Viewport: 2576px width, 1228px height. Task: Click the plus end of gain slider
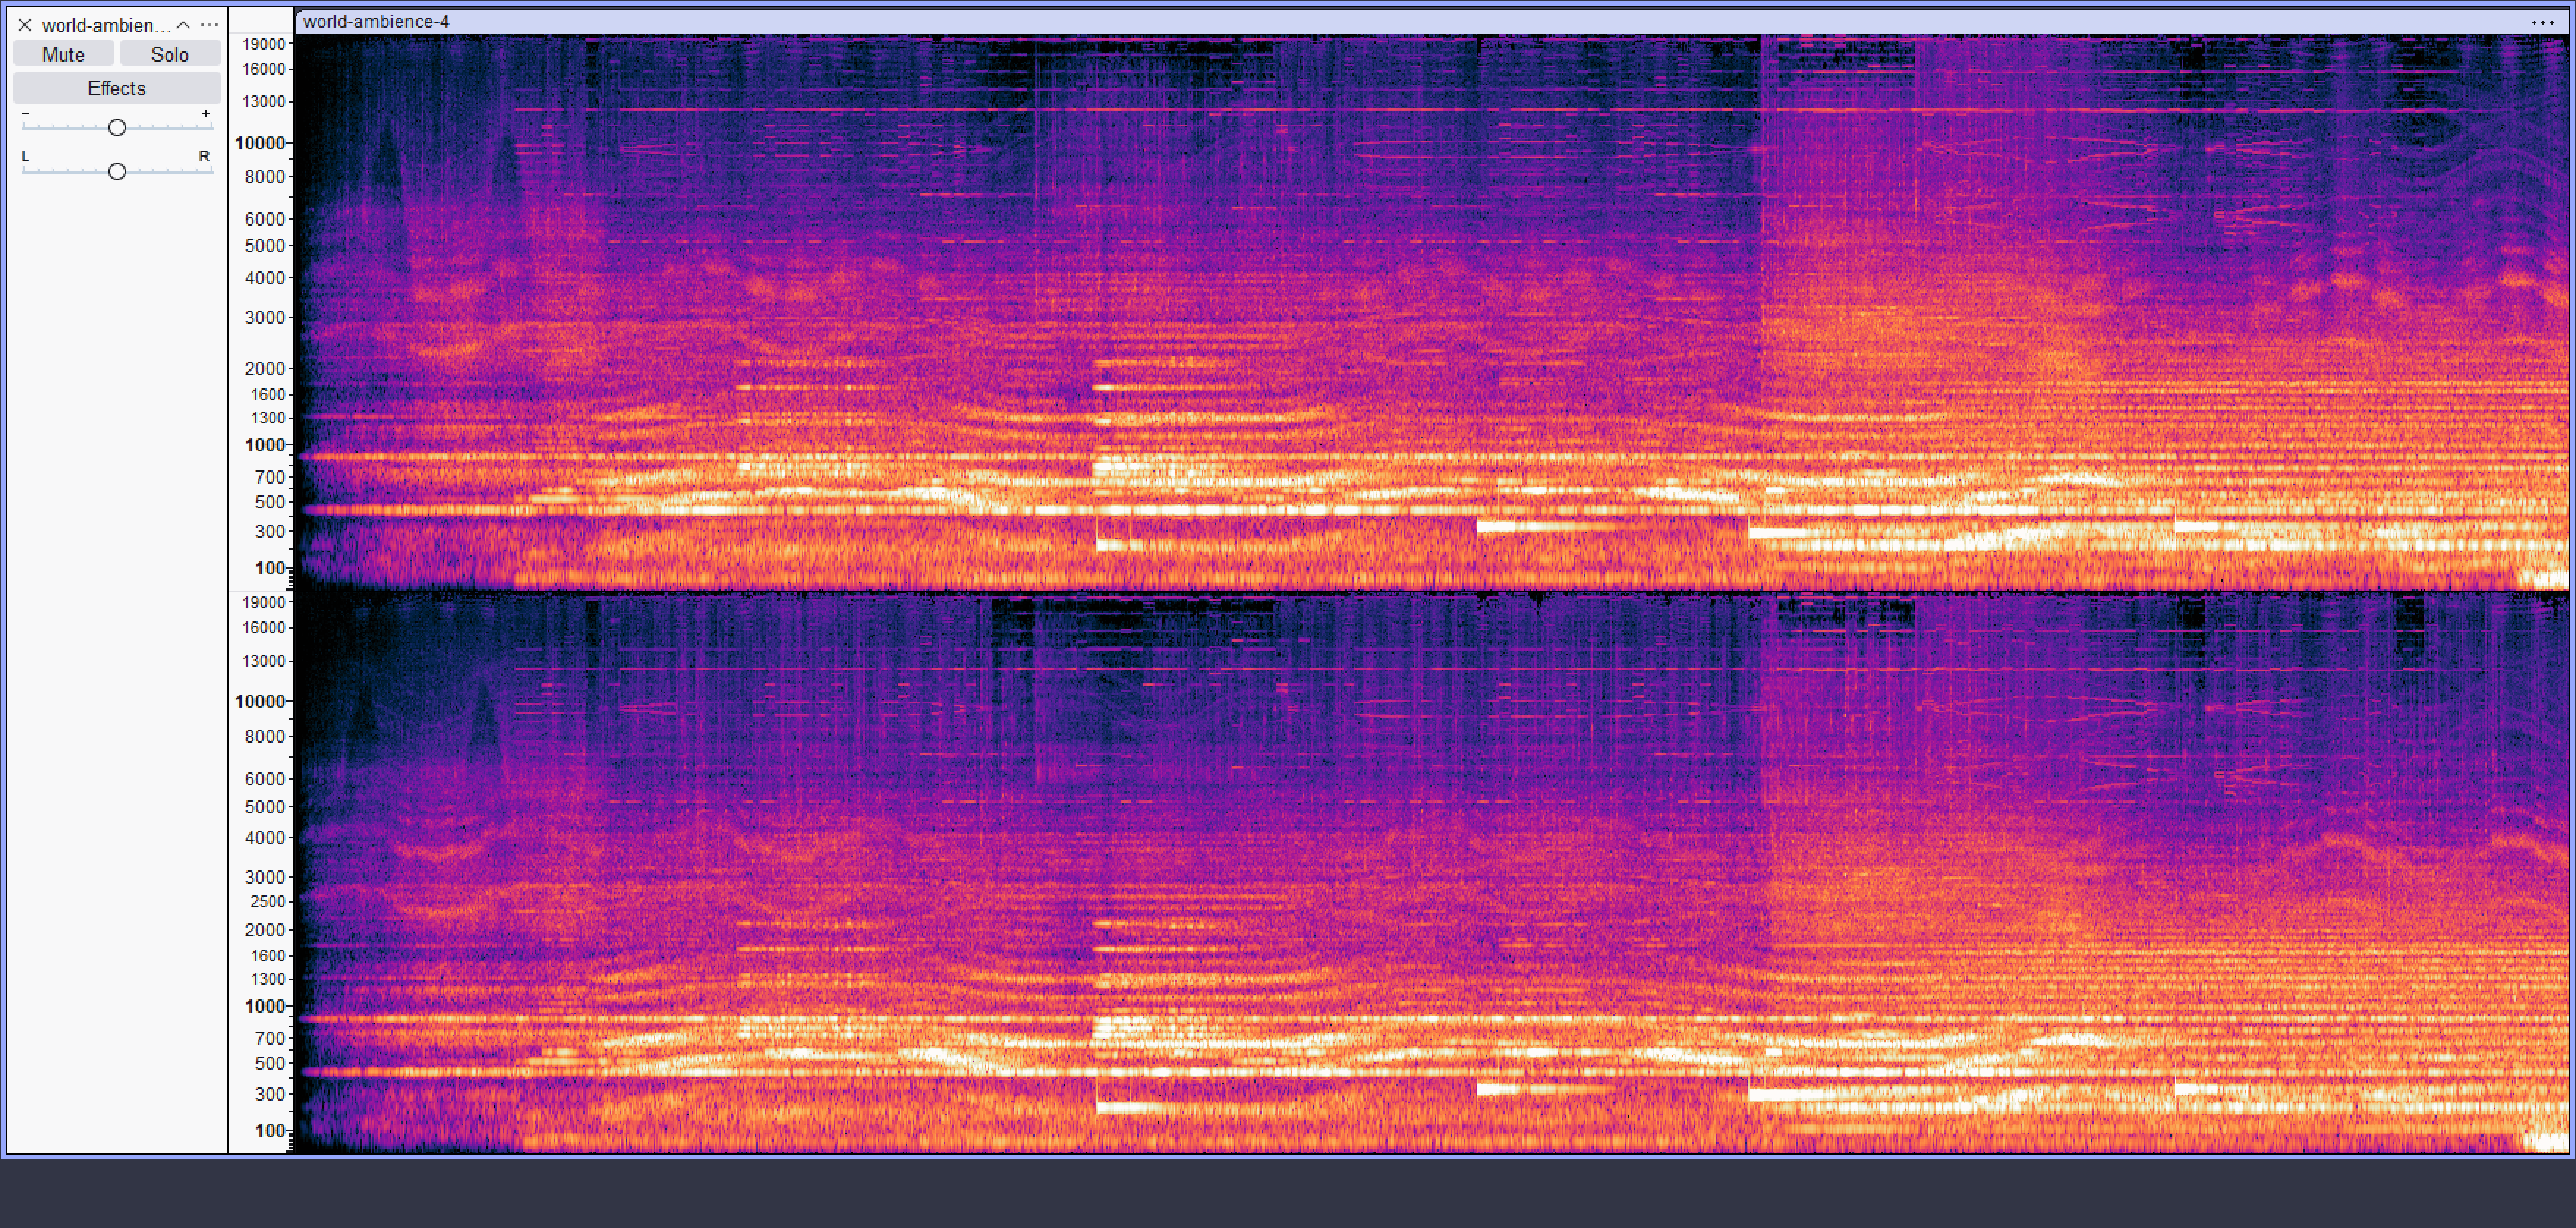206,114
